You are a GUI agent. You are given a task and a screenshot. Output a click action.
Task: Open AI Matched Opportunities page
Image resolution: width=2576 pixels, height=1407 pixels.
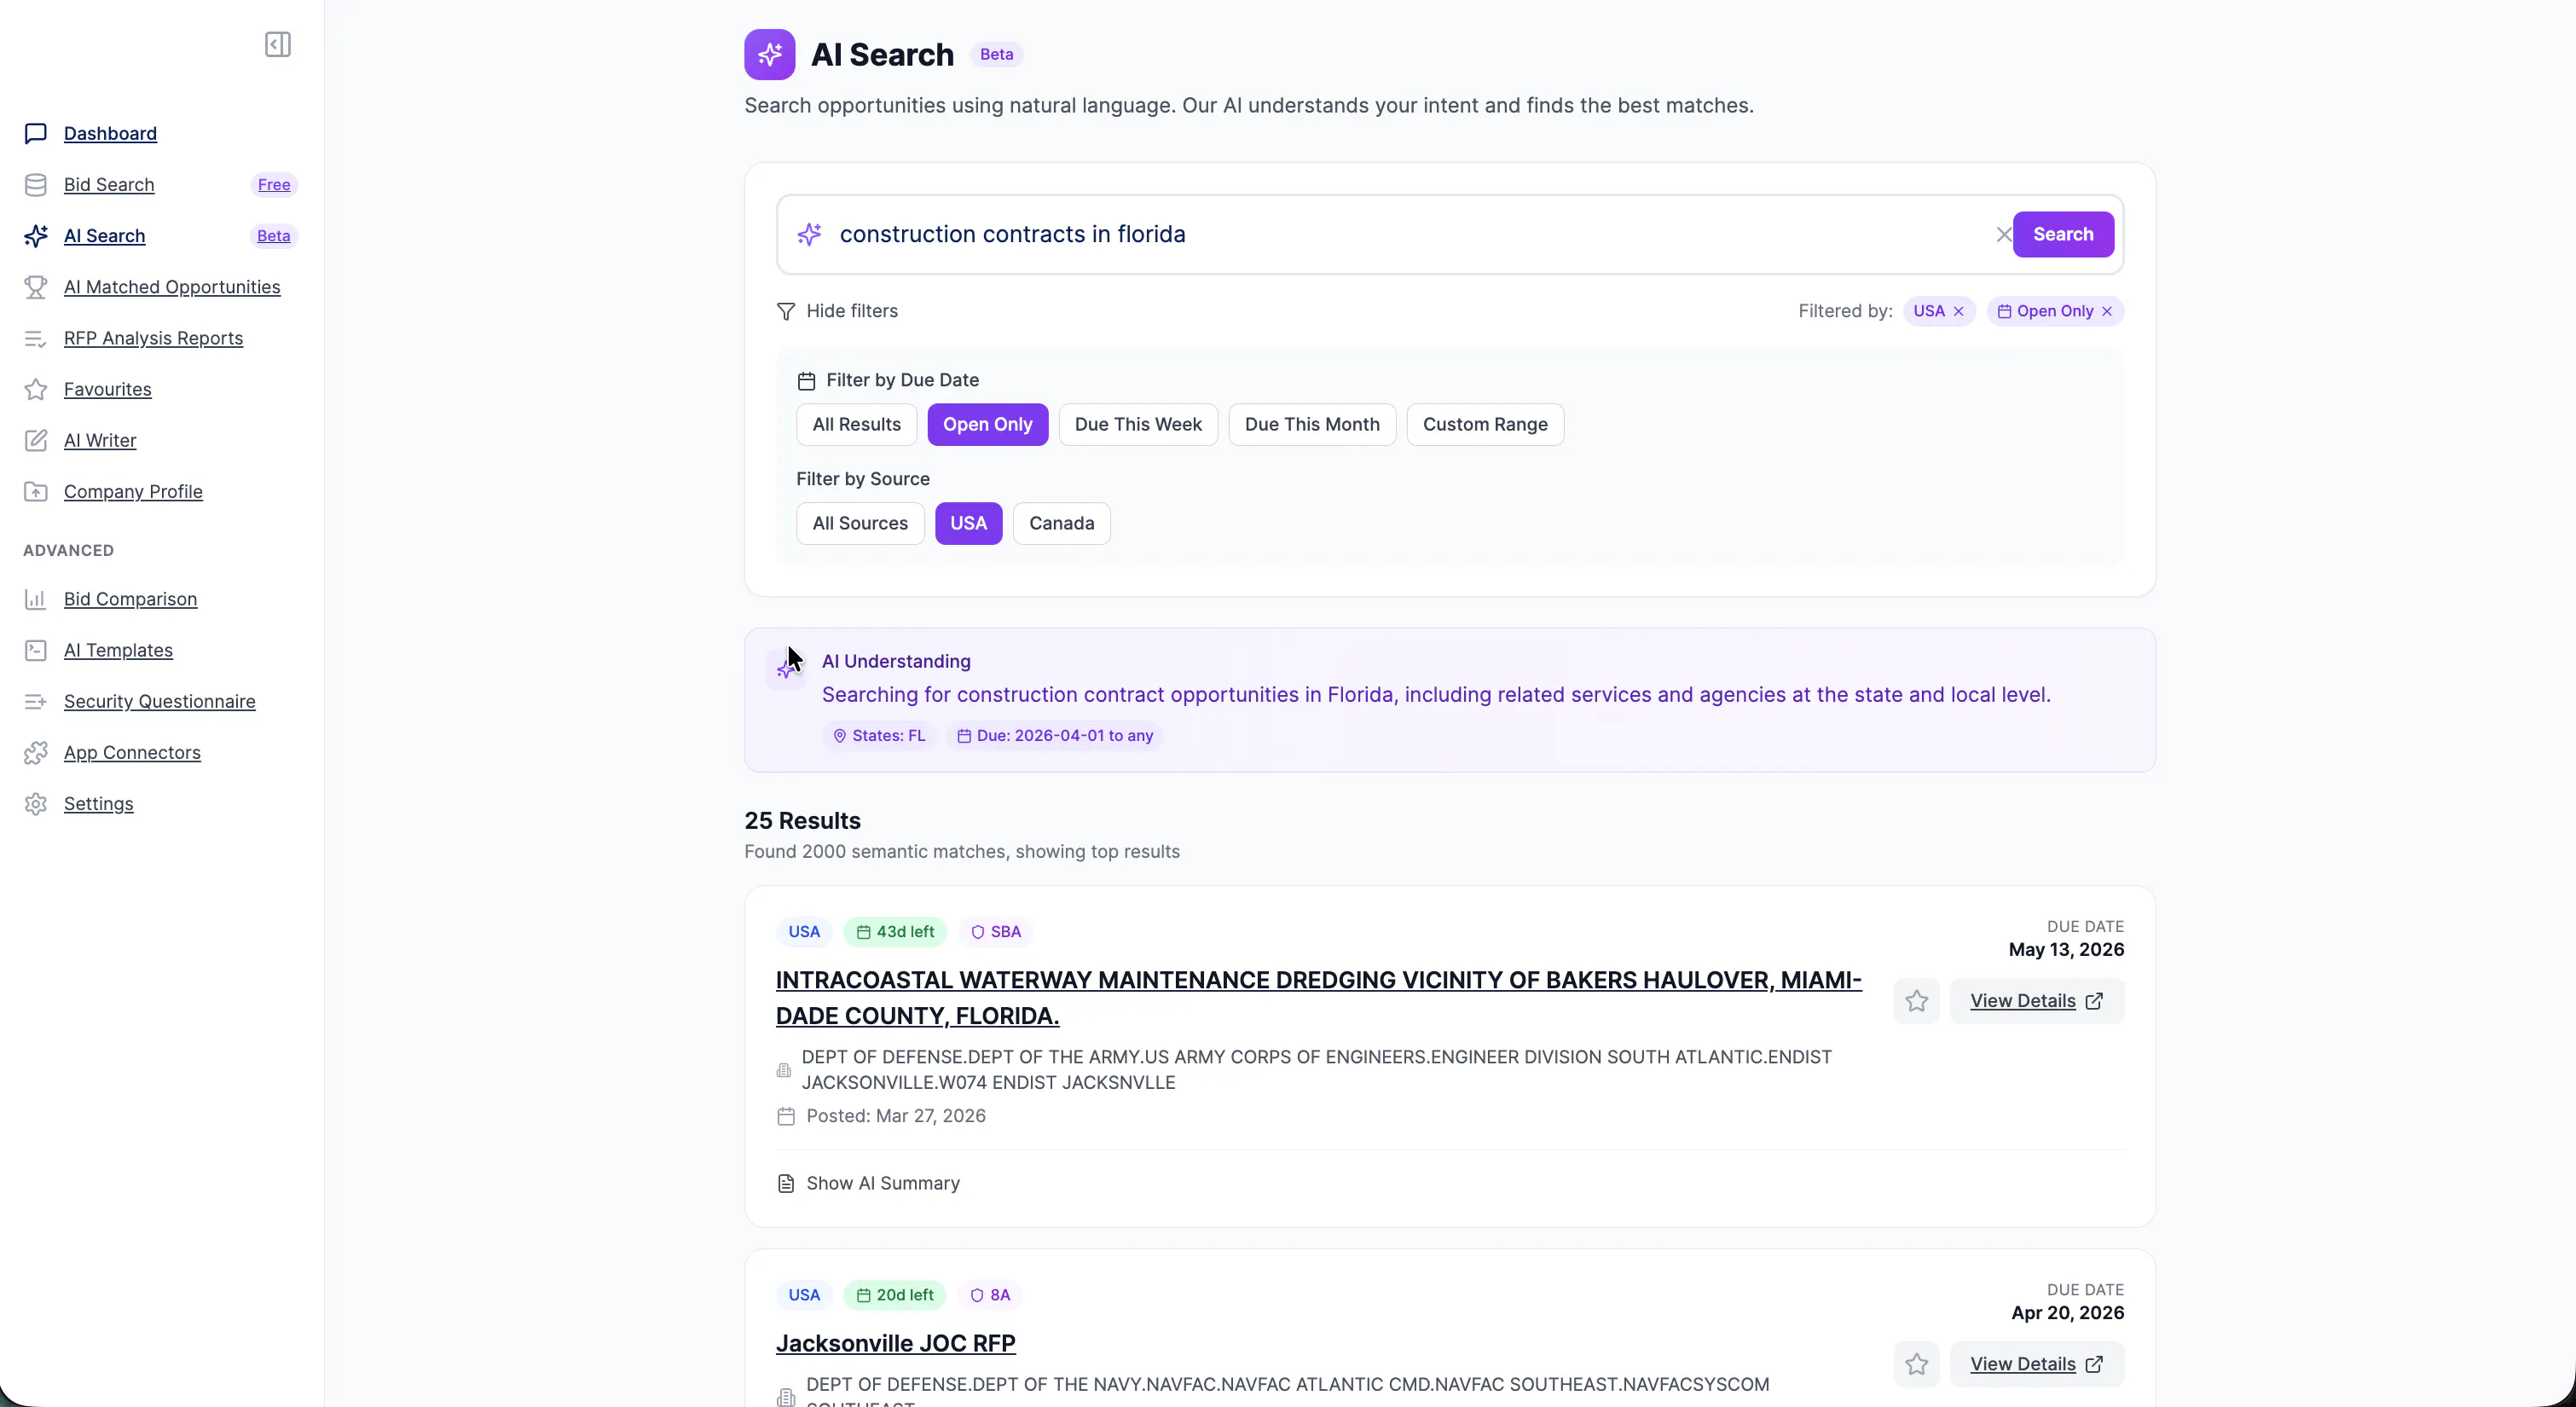(x=172, y=287)
